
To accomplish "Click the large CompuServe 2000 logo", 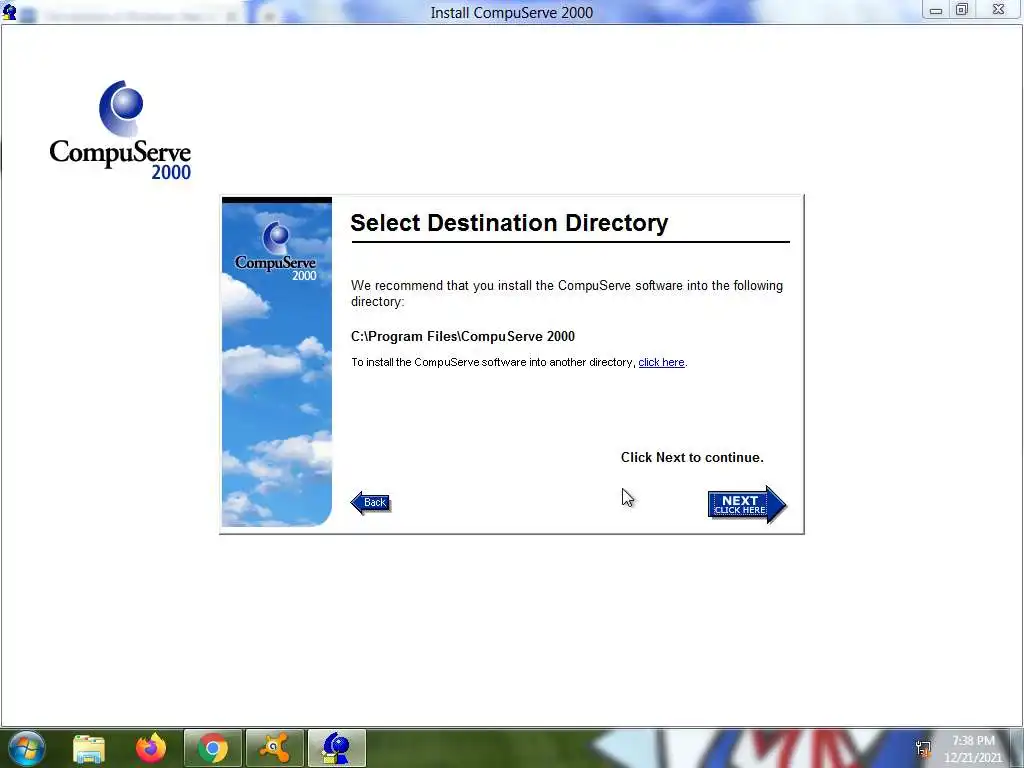I will 120,130.
